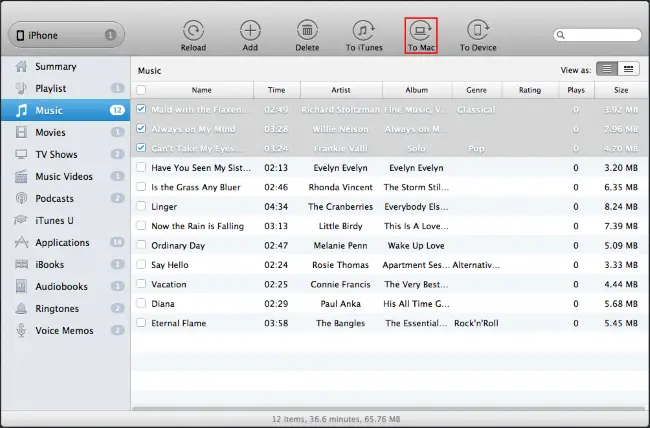Viewport: 650px width, 428px height.
Task: Uncheck Always on My Mind song
Action: click(141, 128)
